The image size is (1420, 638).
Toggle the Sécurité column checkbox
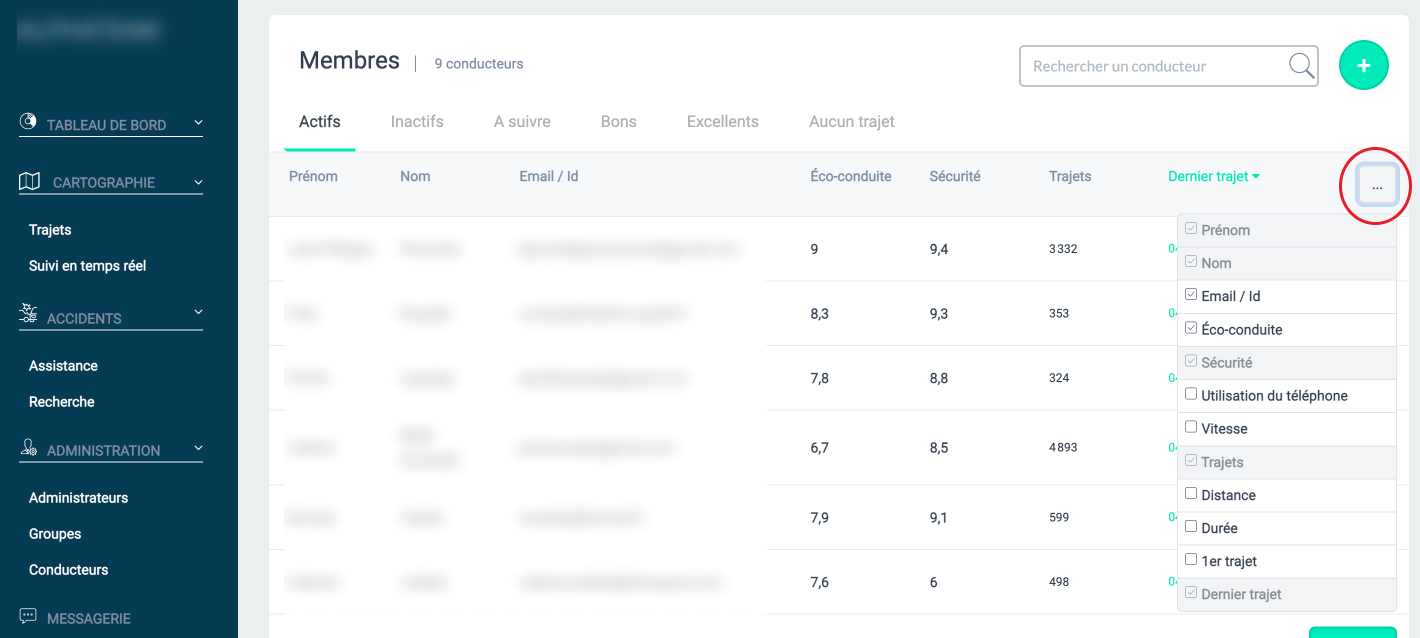click(1191, 361)
